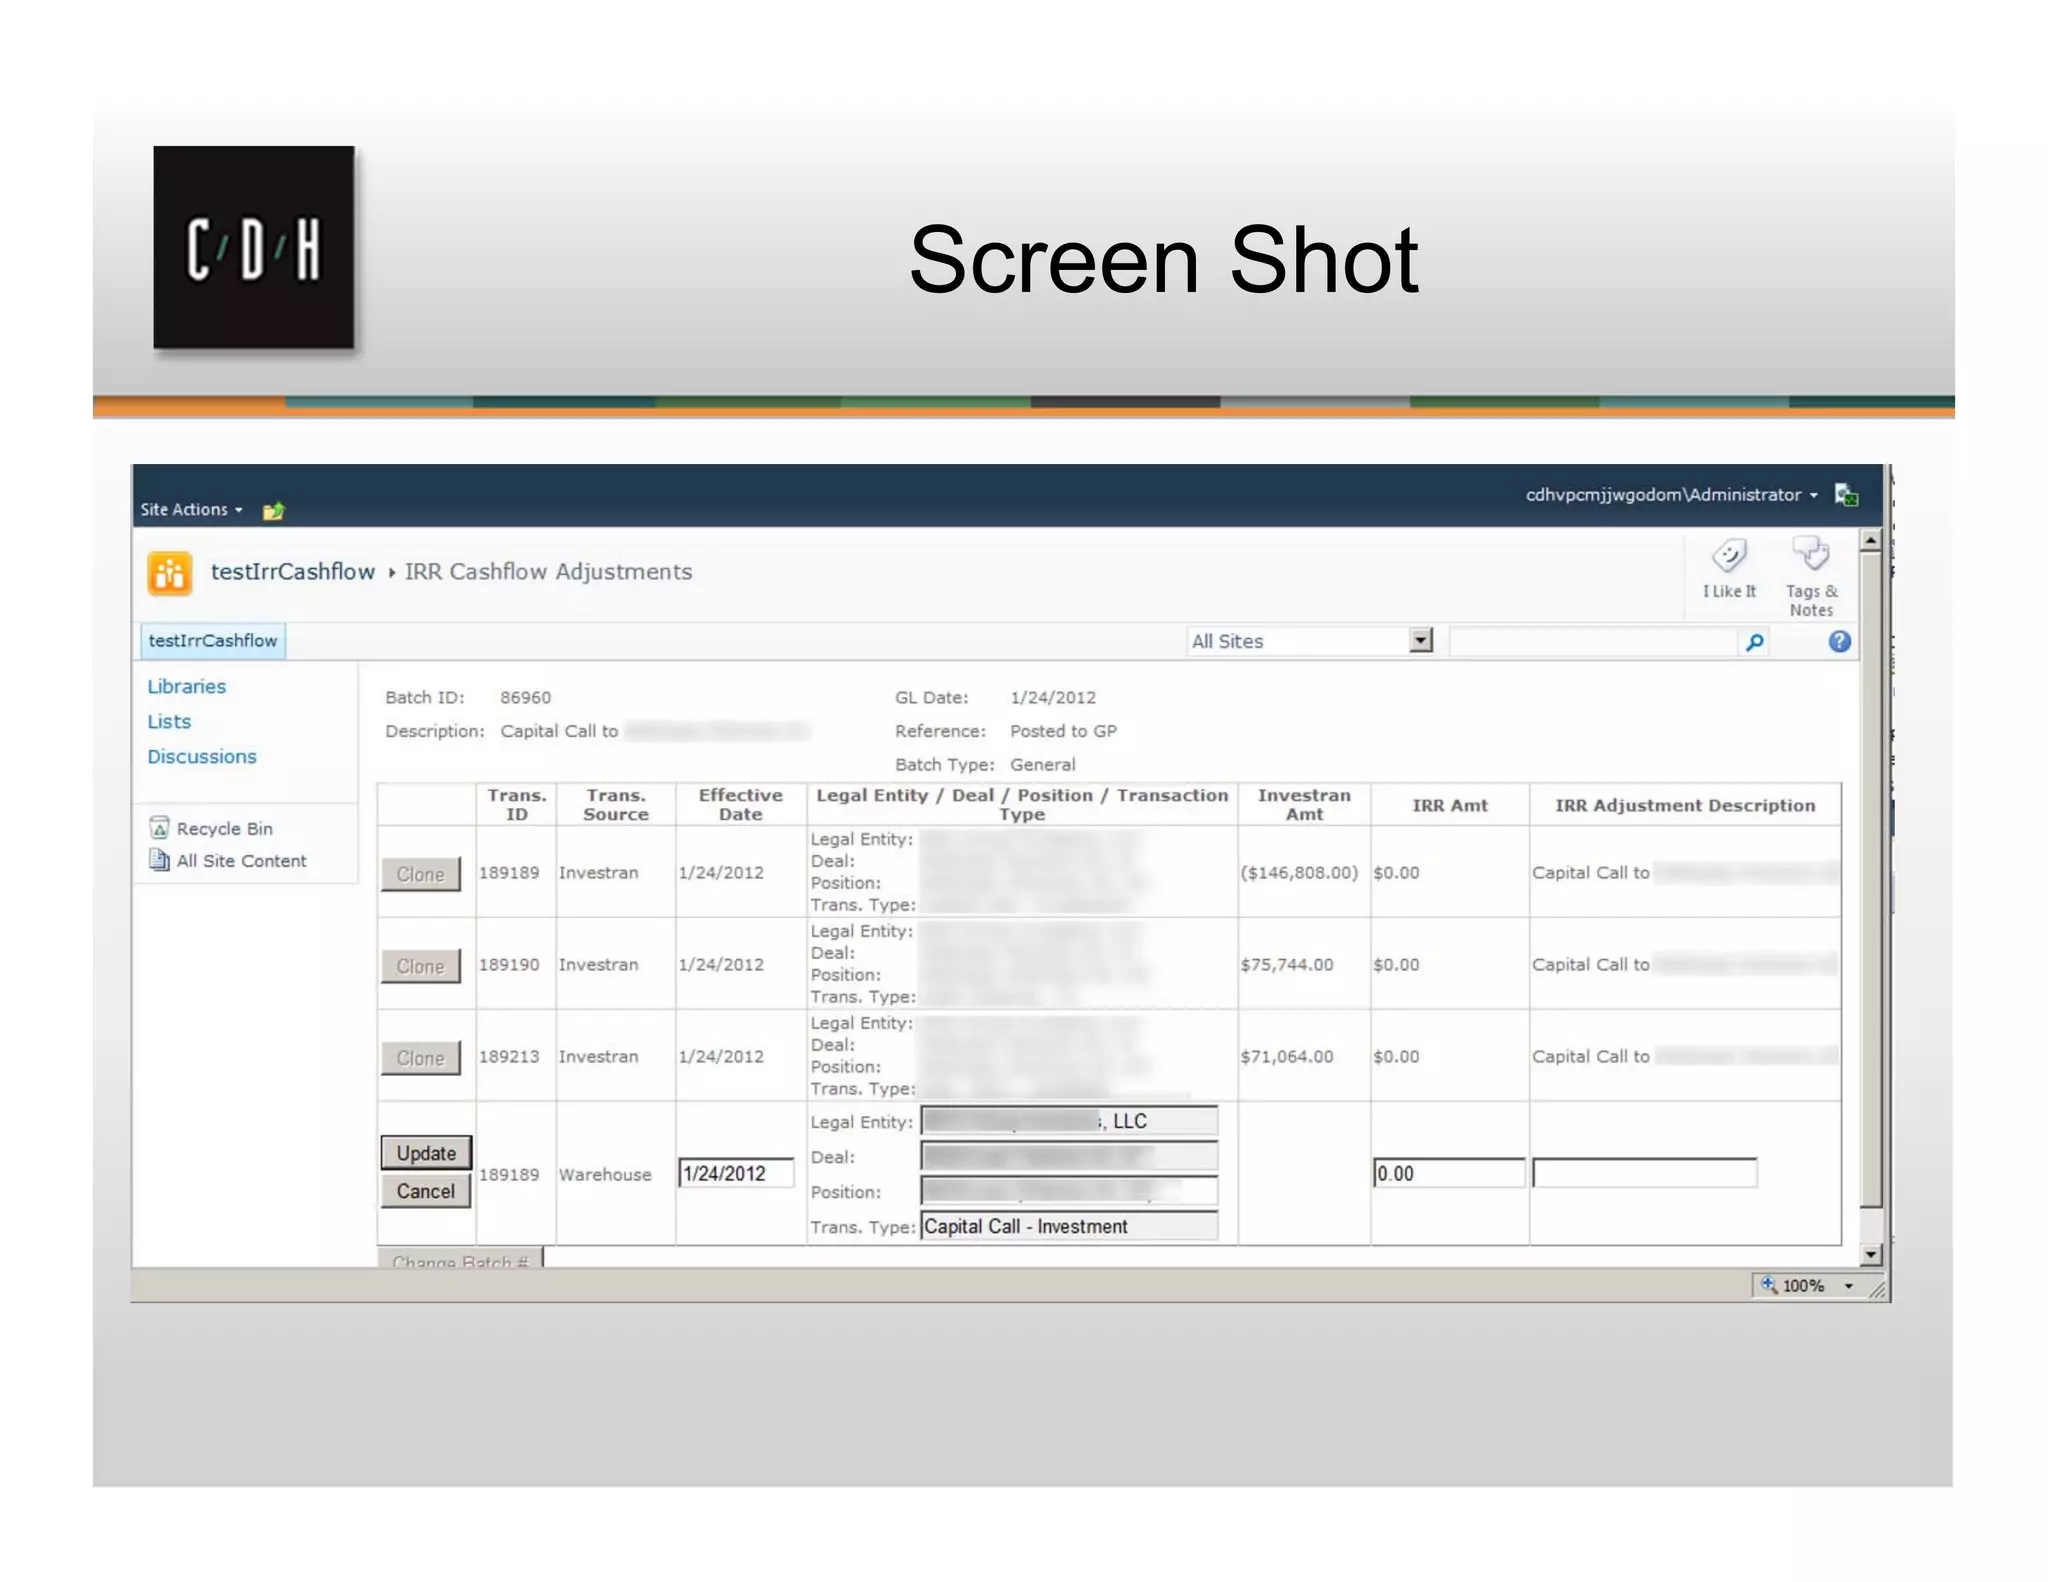Open Libraries in the left navigation
This screenshot has height=1582, width=2048.
pos(187,686)
